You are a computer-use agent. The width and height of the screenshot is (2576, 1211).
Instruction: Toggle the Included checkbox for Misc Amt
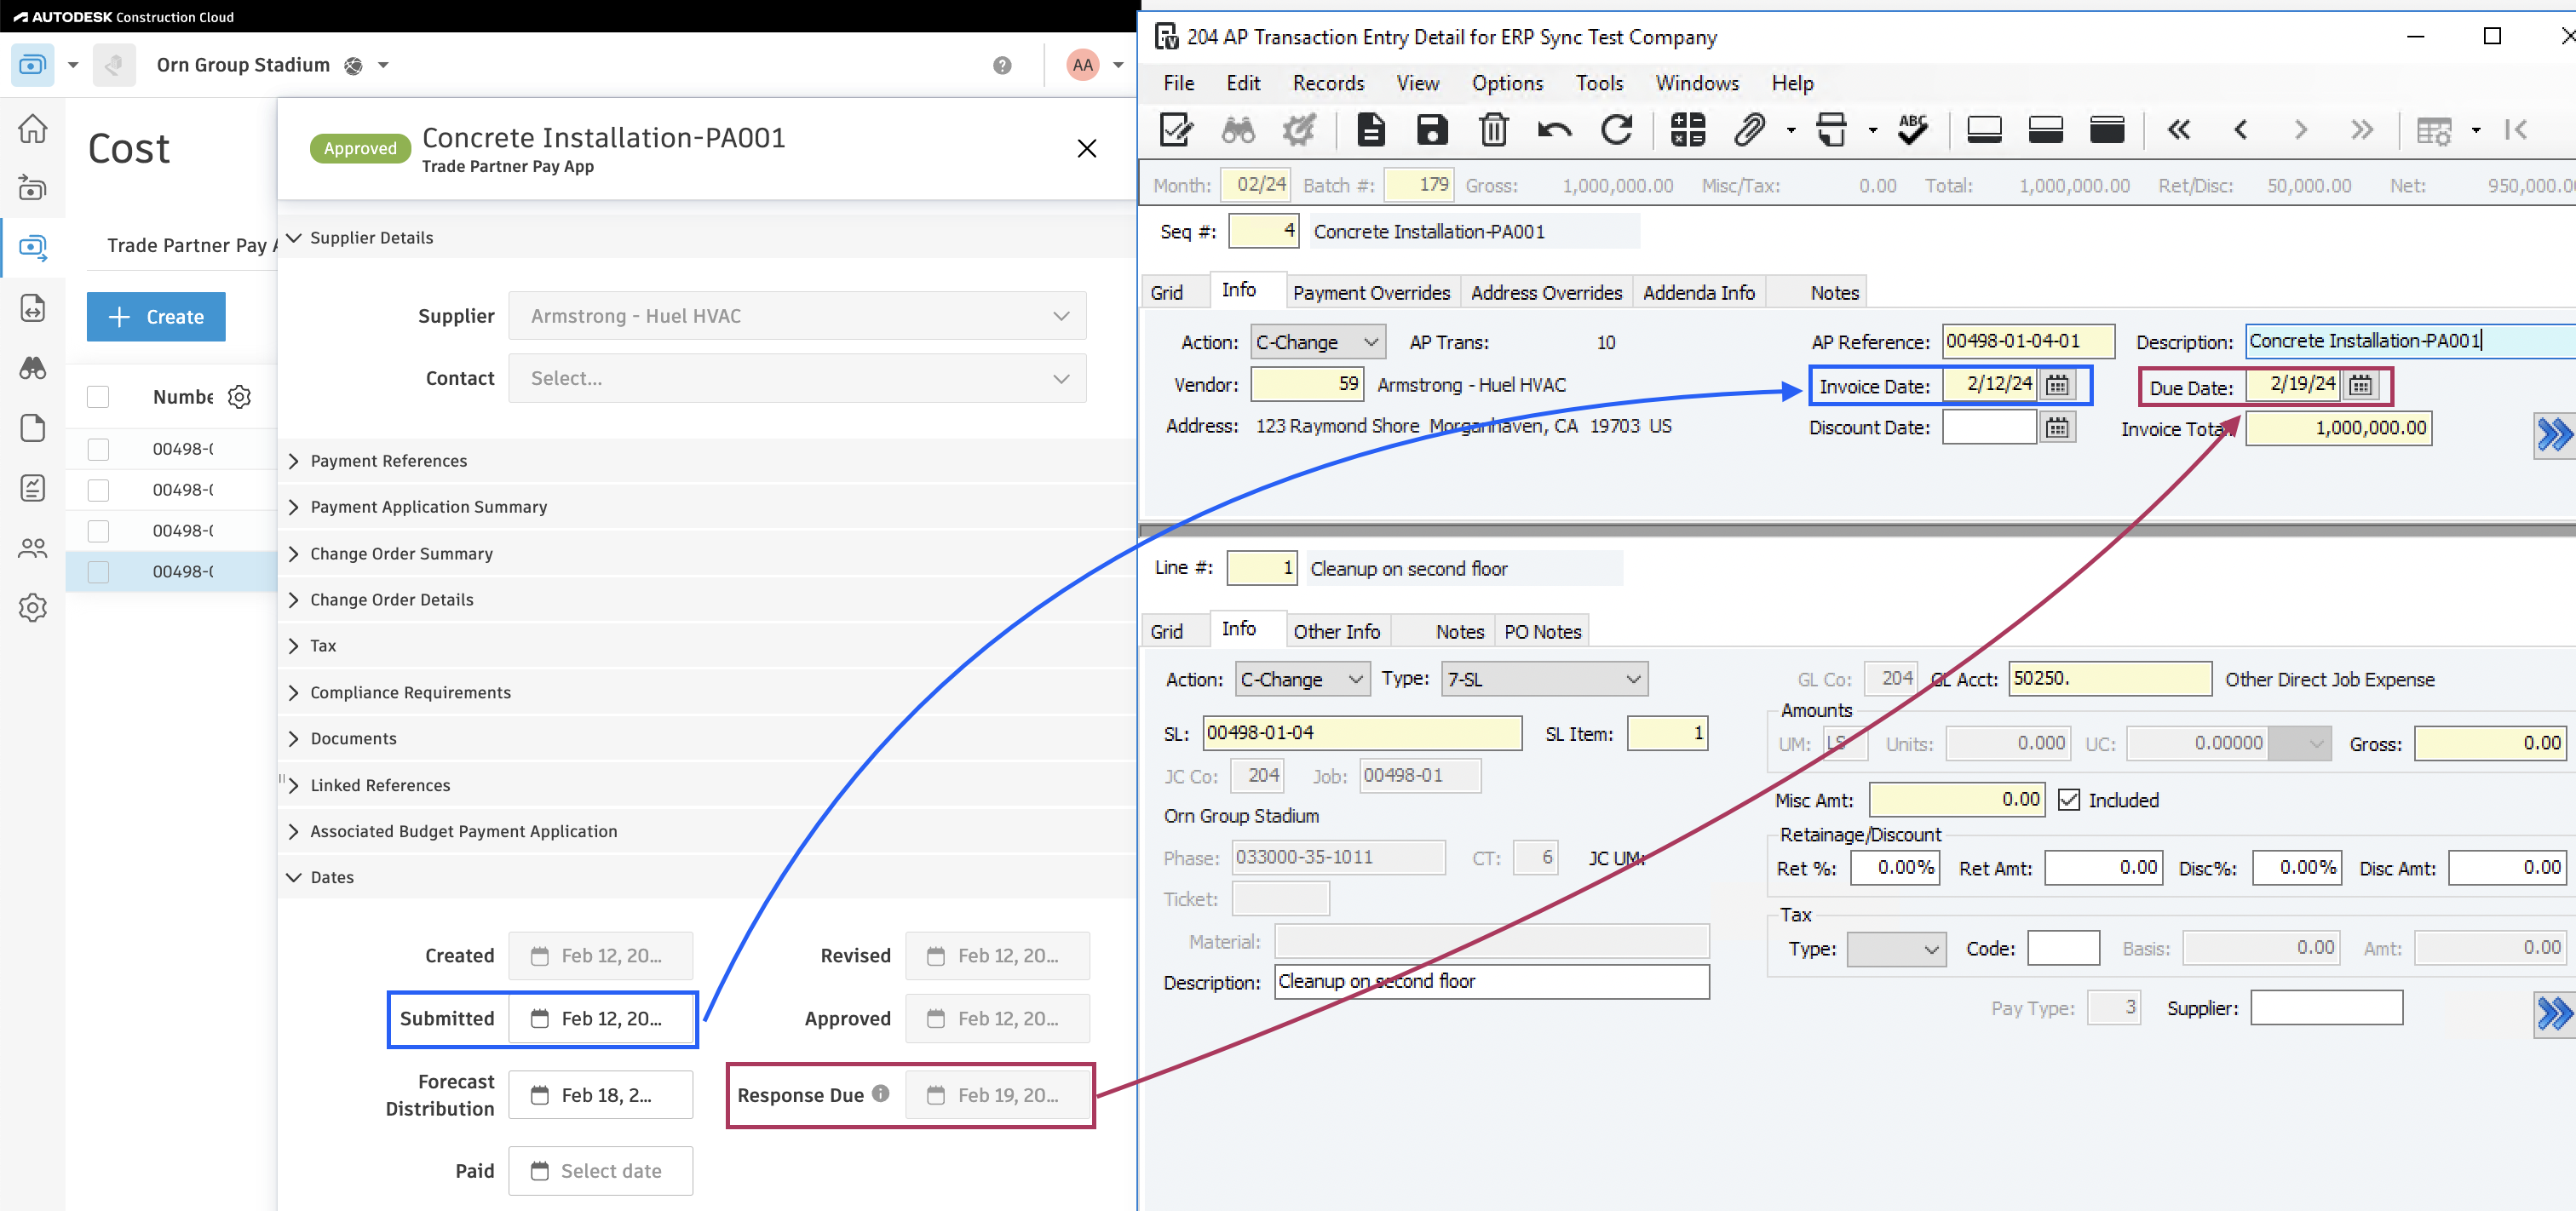2065,801
